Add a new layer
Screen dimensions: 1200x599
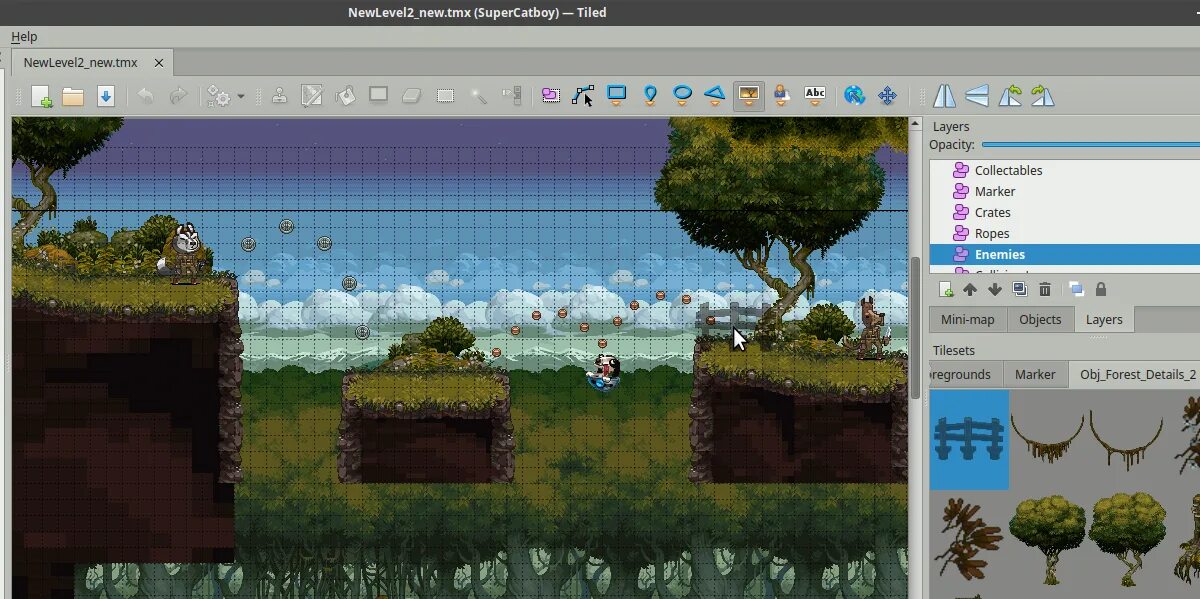(x=946, y=289)
